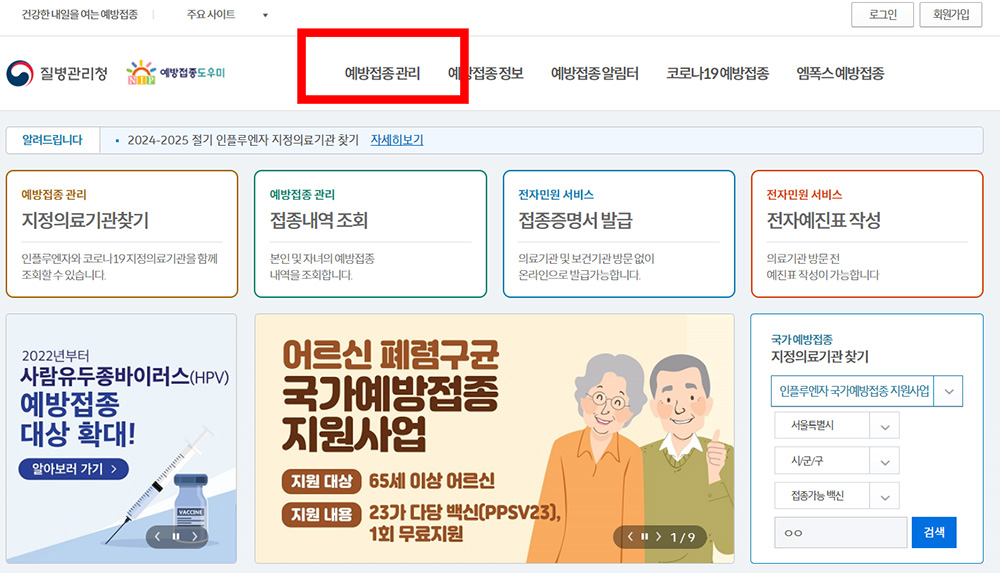Viewport: 1000px width, 573px height.
Task: Open the 서울특별시 region dropdown
Action: [836, 426]
